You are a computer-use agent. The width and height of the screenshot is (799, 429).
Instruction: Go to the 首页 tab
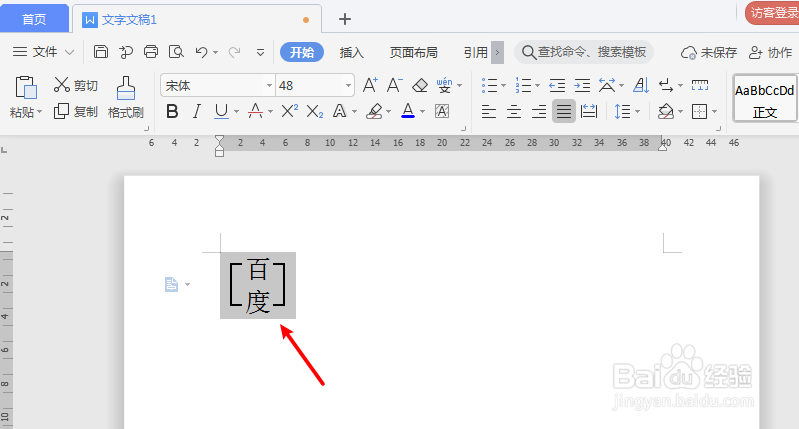pos(34,19)
